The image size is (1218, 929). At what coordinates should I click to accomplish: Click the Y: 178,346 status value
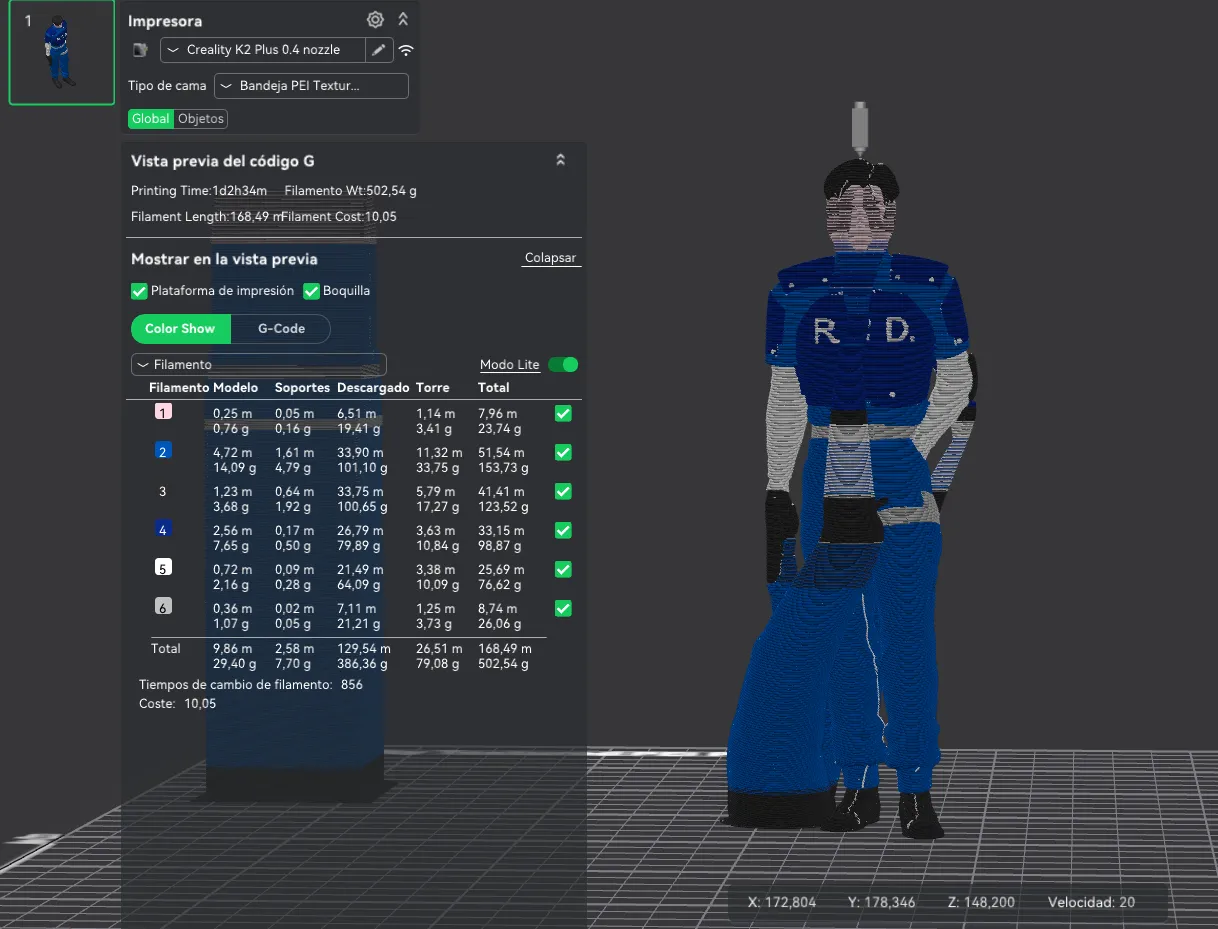pyautogui.click(x=881, y=902)
